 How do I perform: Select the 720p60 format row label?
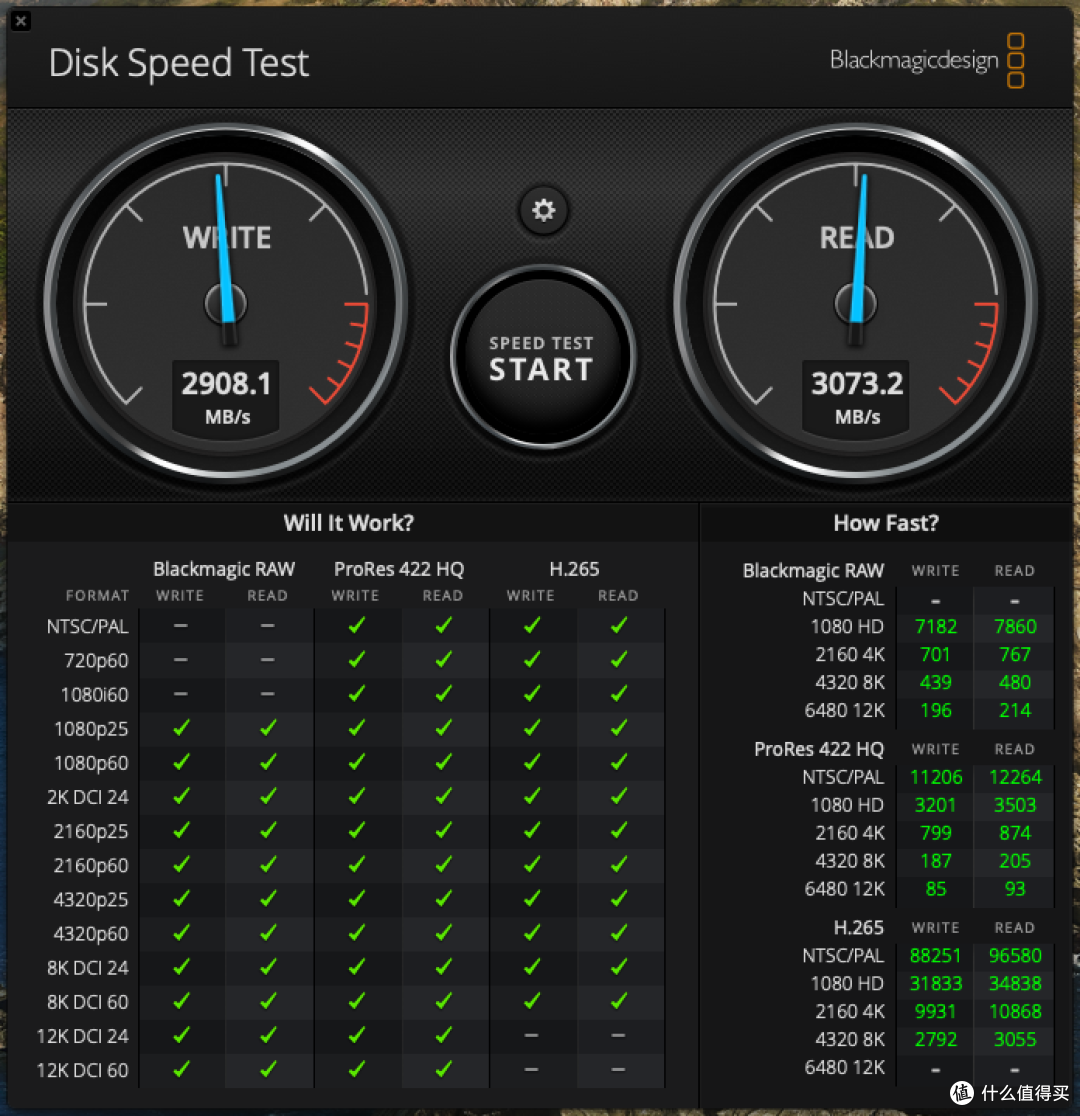pyautogui.click(x=96, y=660)
